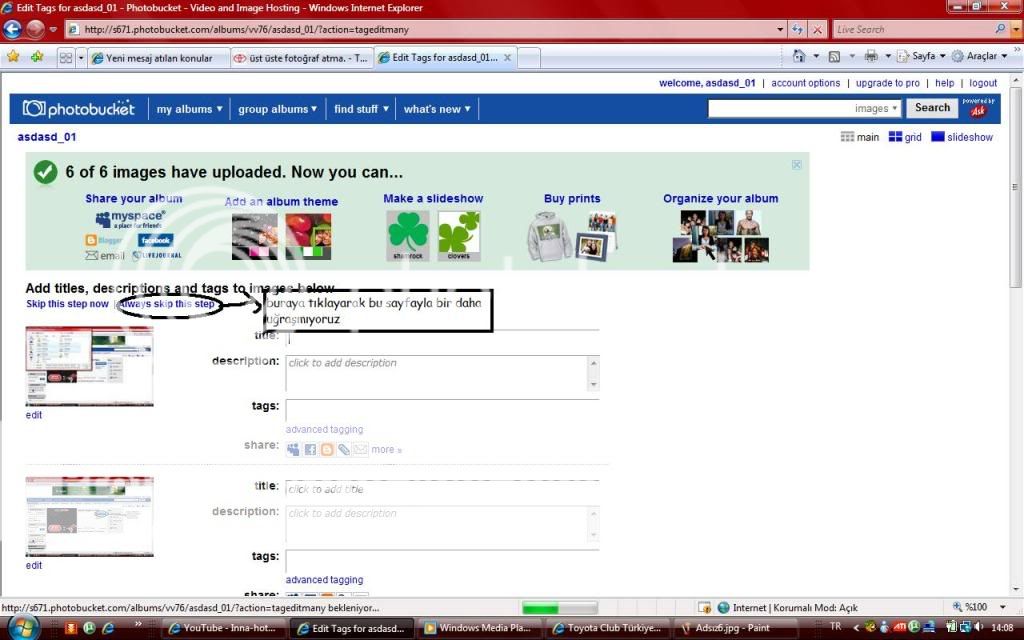Viewport: 1024px width, 640px height.
Task: Switch to grid view
Action: tap(905, 137)
